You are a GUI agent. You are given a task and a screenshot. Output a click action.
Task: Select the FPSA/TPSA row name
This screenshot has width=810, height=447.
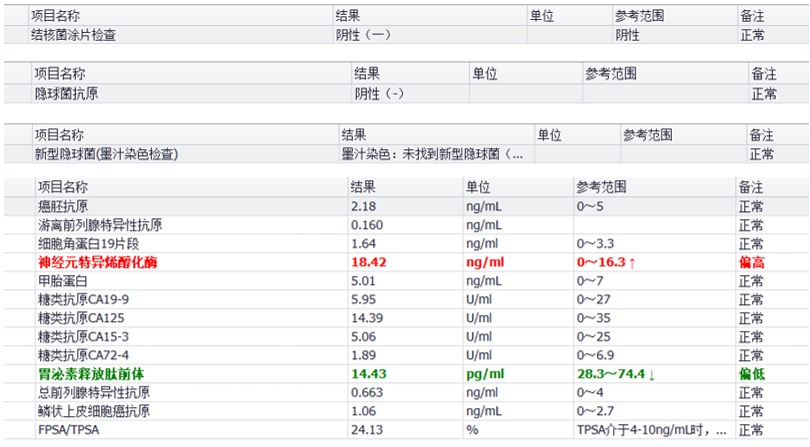[x=68, y=430]
